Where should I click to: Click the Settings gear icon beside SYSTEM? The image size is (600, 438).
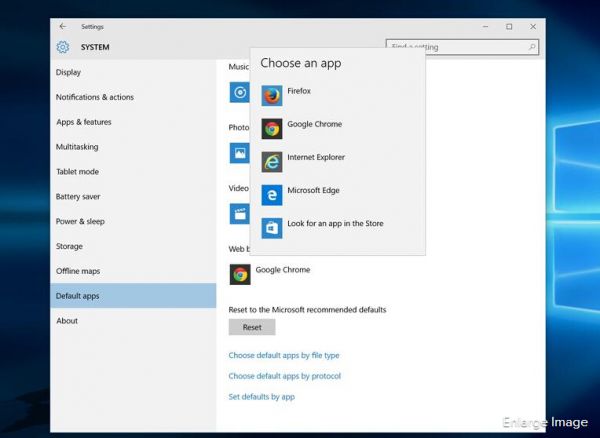pos(63,47)
